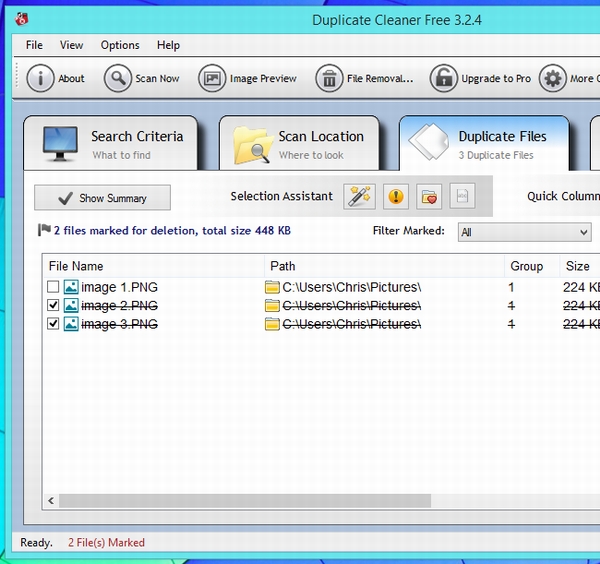Viewport: 600px width, 564px height.
Task: Click the Show Summary button
Action: pos(103,198)
